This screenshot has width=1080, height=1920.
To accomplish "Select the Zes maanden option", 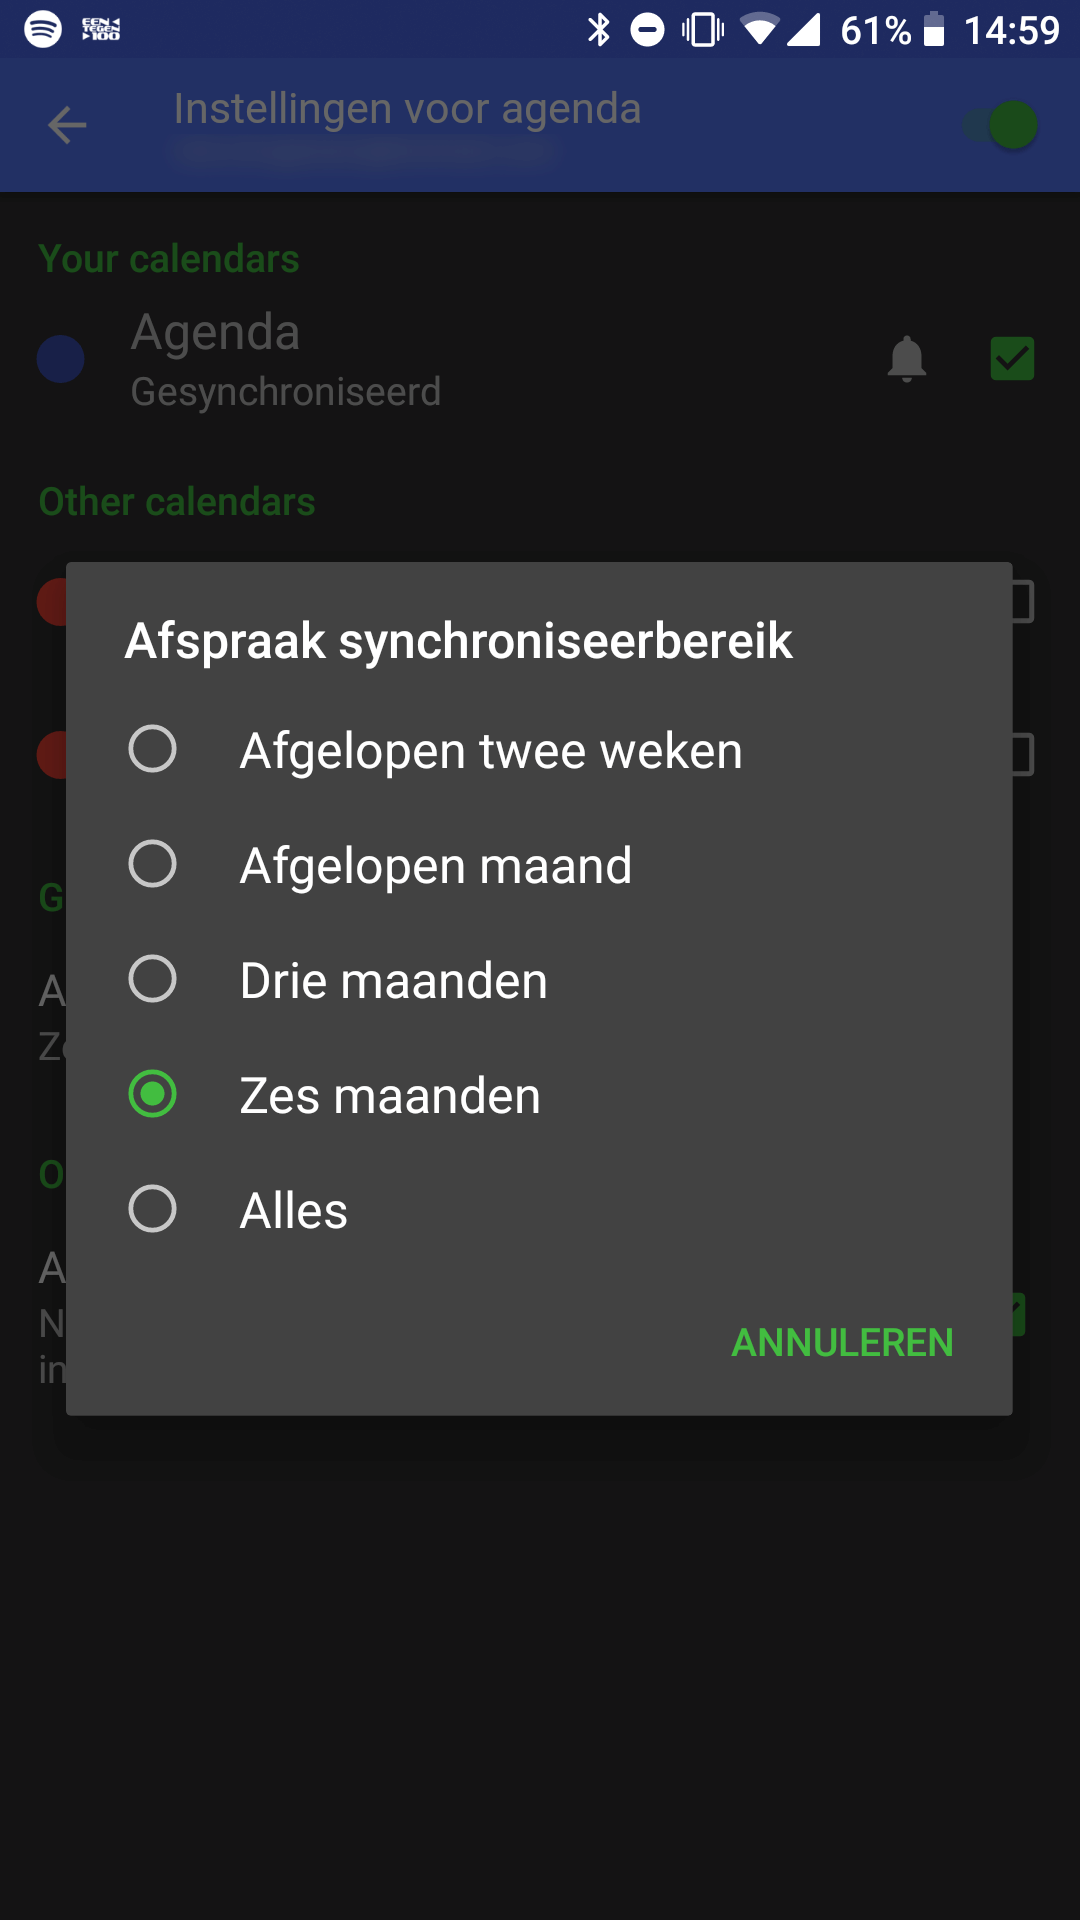I will 153,1094.
